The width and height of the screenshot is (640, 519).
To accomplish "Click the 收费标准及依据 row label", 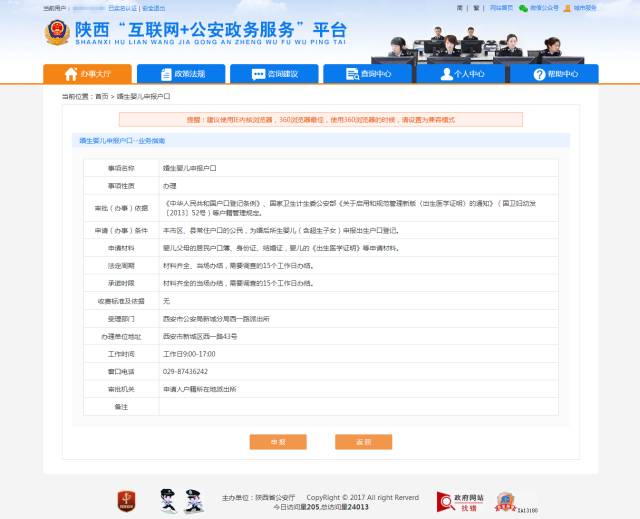I will click(121, 301).
